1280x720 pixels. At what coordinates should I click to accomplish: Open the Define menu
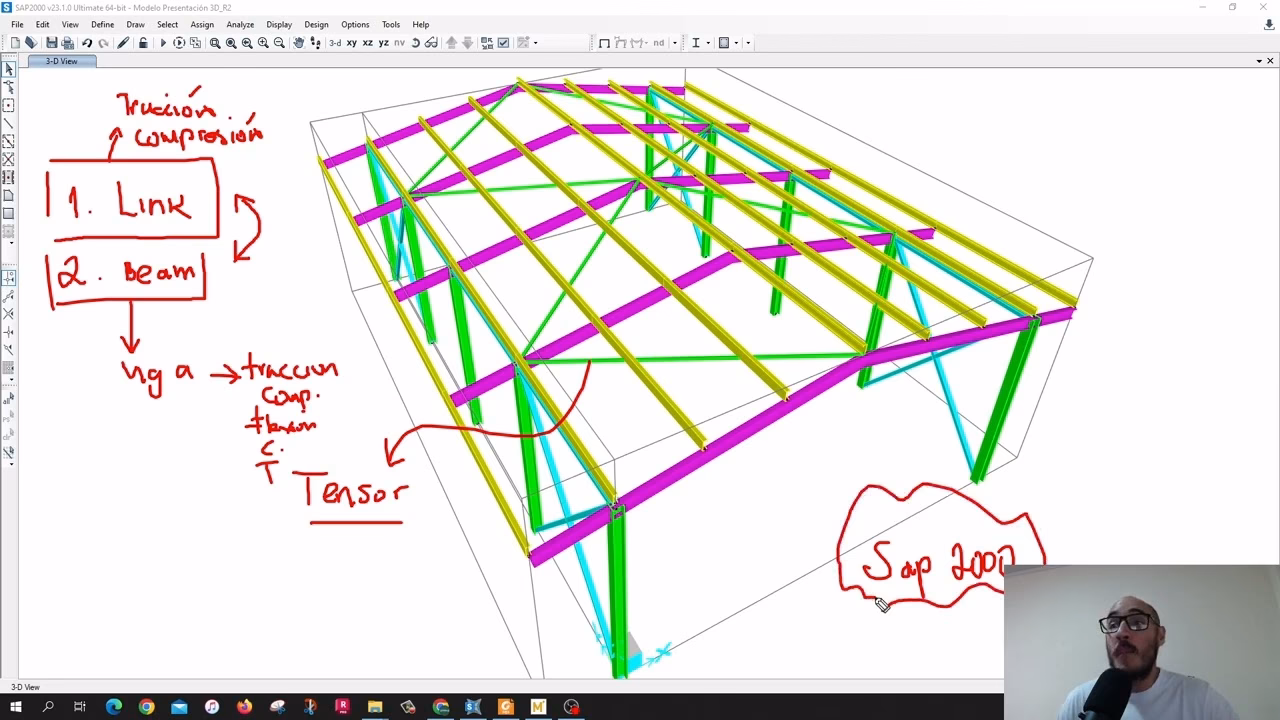[102, 25]
